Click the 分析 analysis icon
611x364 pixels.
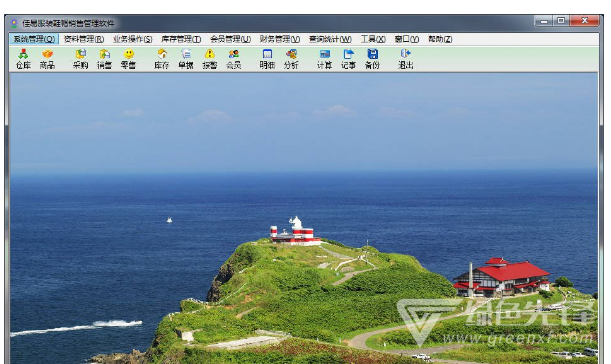click(291, 59)
